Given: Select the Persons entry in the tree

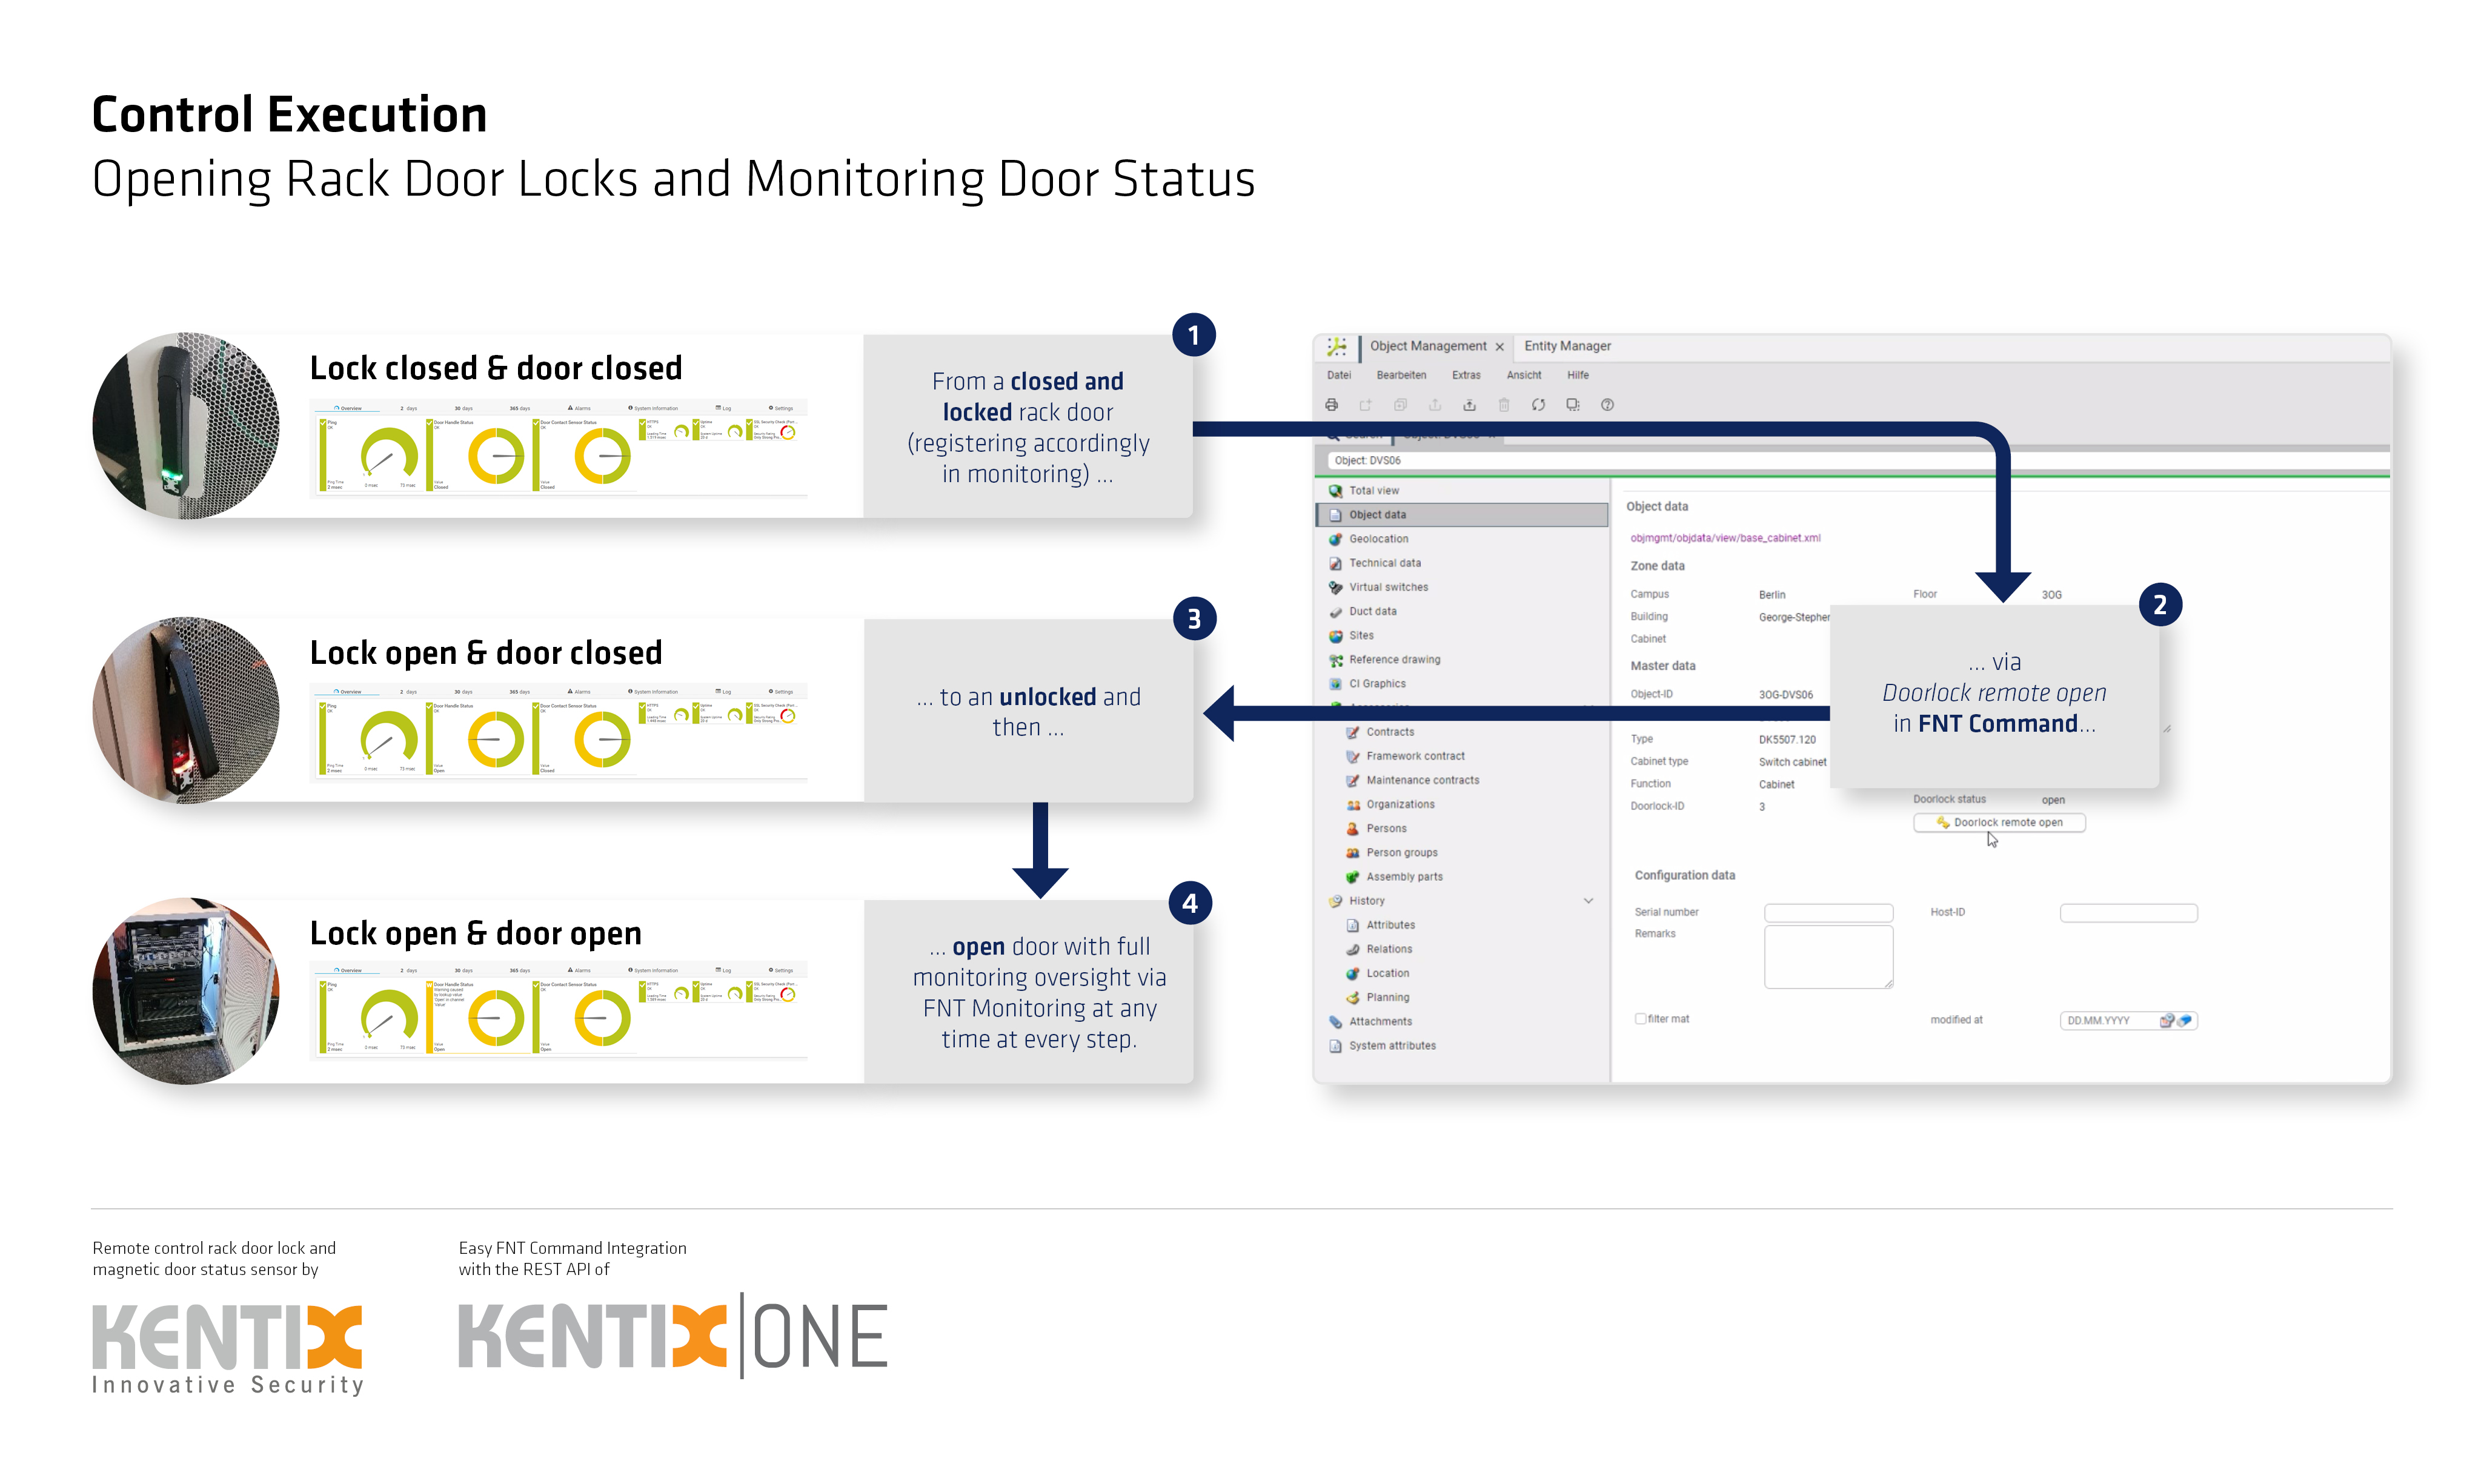Looking at the screenshot, I should click(x=1386, y=829).
